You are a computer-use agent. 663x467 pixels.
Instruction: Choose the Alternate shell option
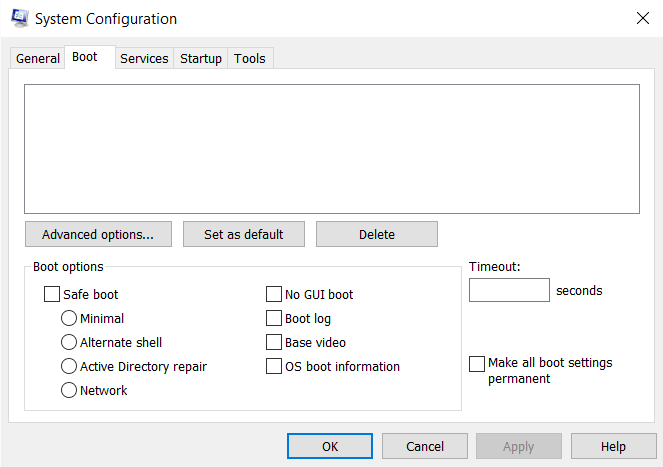69,342
